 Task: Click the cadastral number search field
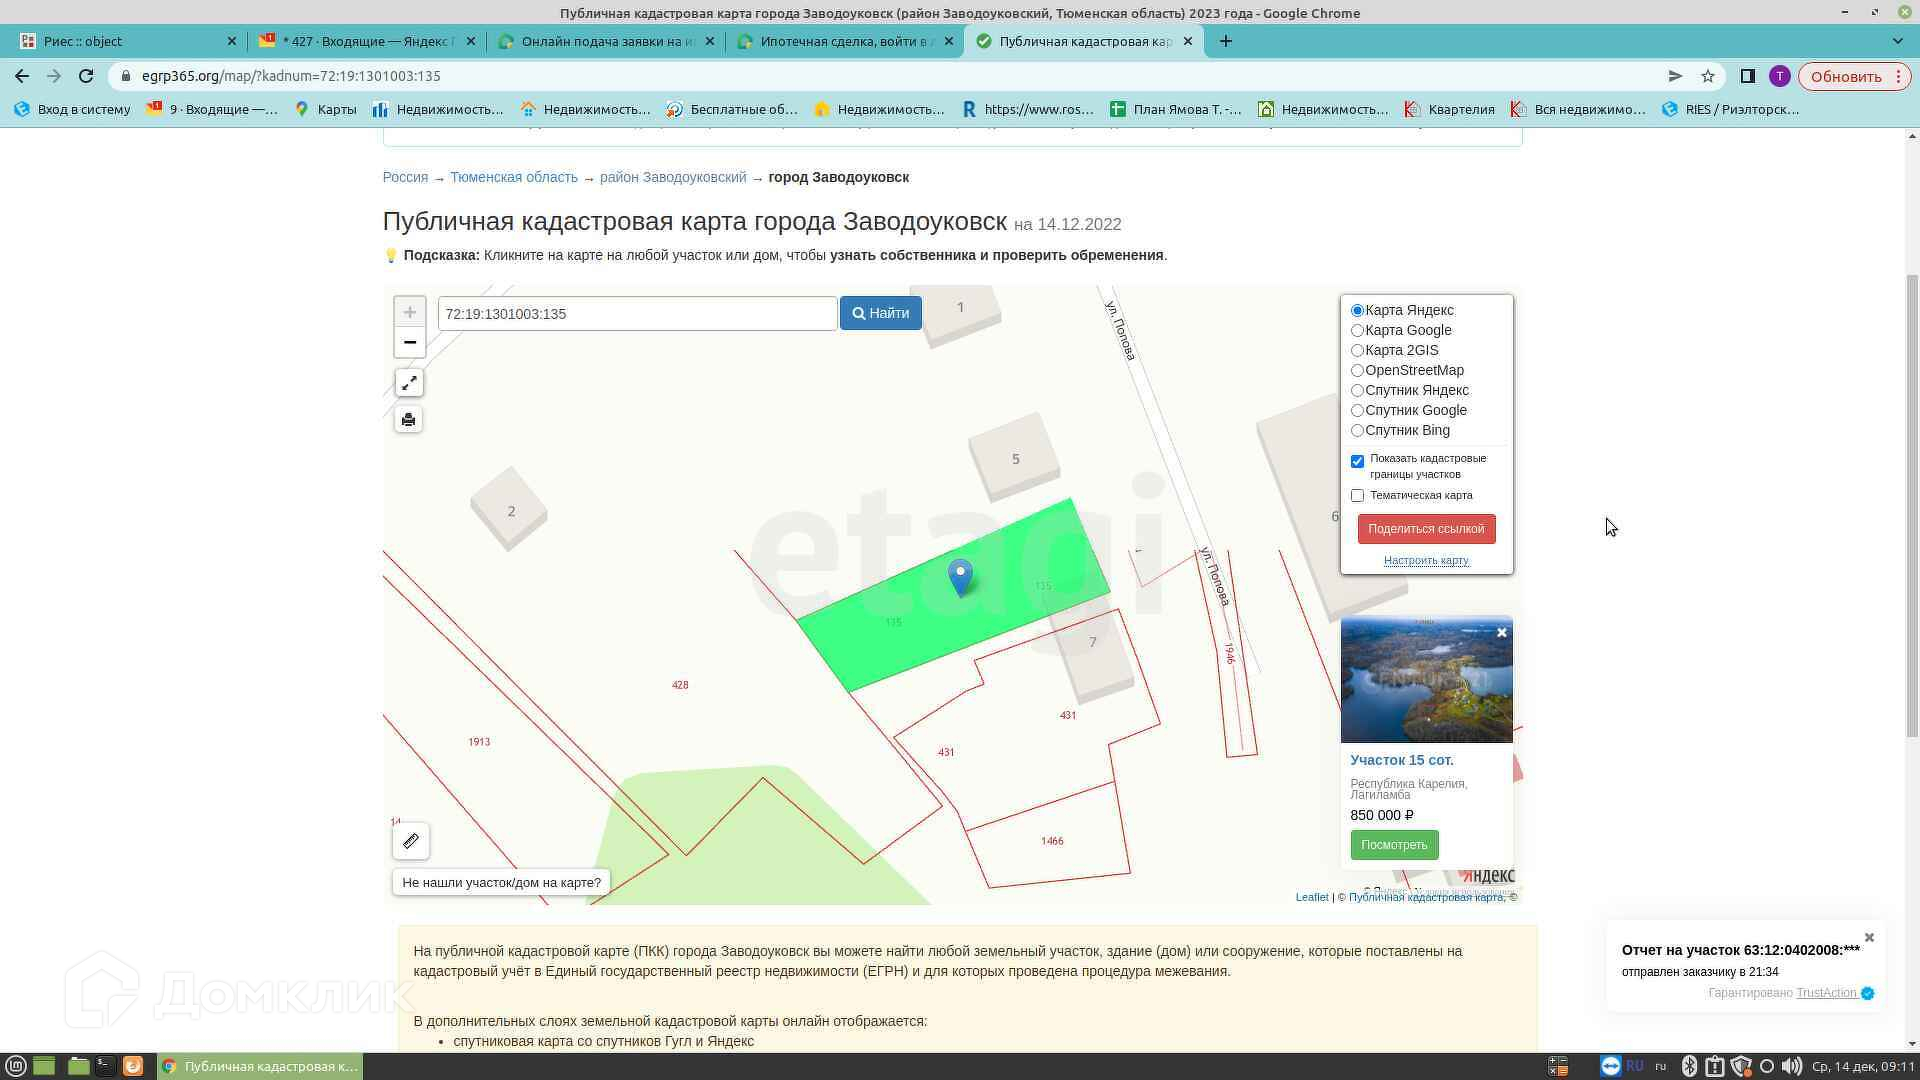[x=637, y=314]
